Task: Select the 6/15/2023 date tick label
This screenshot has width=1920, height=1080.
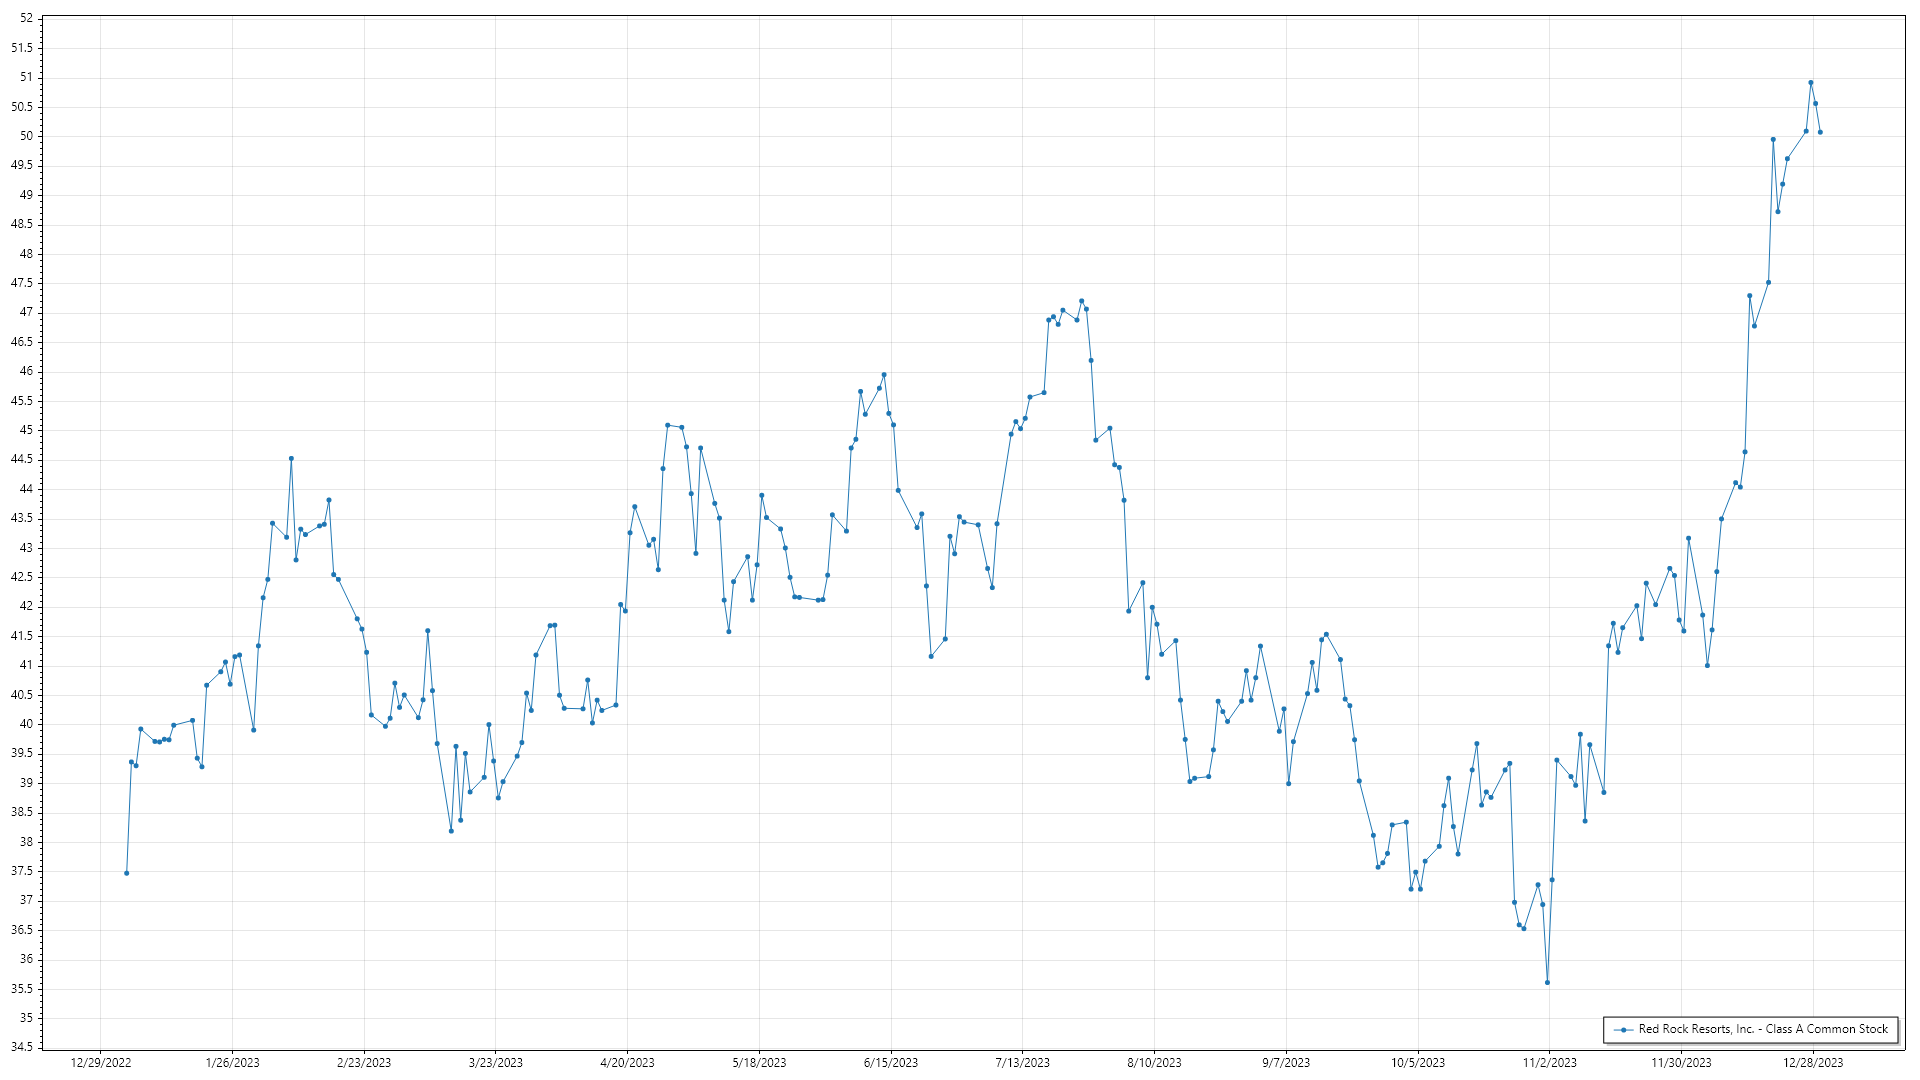Action: (x=890, y=1062)
